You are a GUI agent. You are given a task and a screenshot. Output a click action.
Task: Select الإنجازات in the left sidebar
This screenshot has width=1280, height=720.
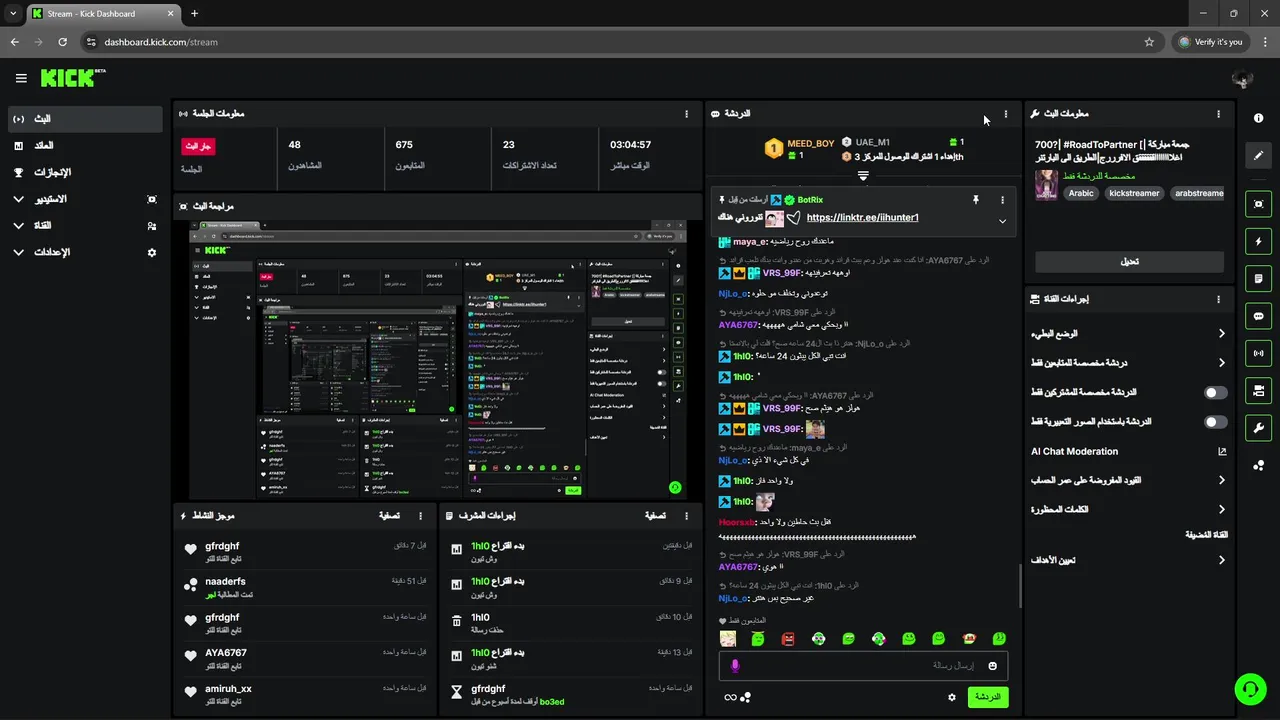pos(84,172)
